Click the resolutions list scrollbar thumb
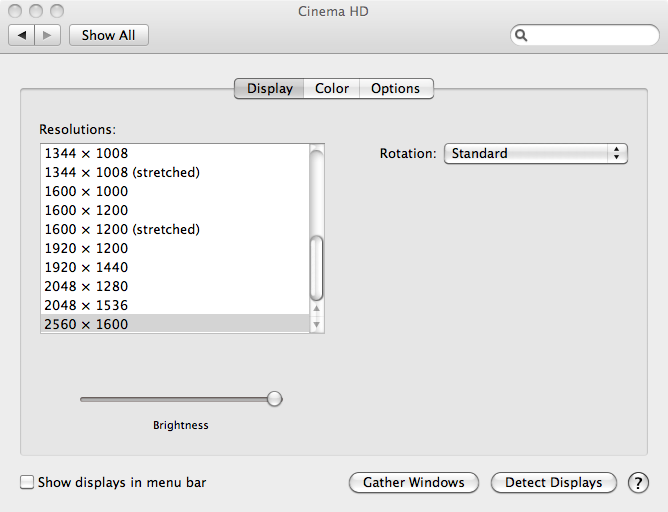The height and width of the screenshot is (512, 668). tap(316, 268)
